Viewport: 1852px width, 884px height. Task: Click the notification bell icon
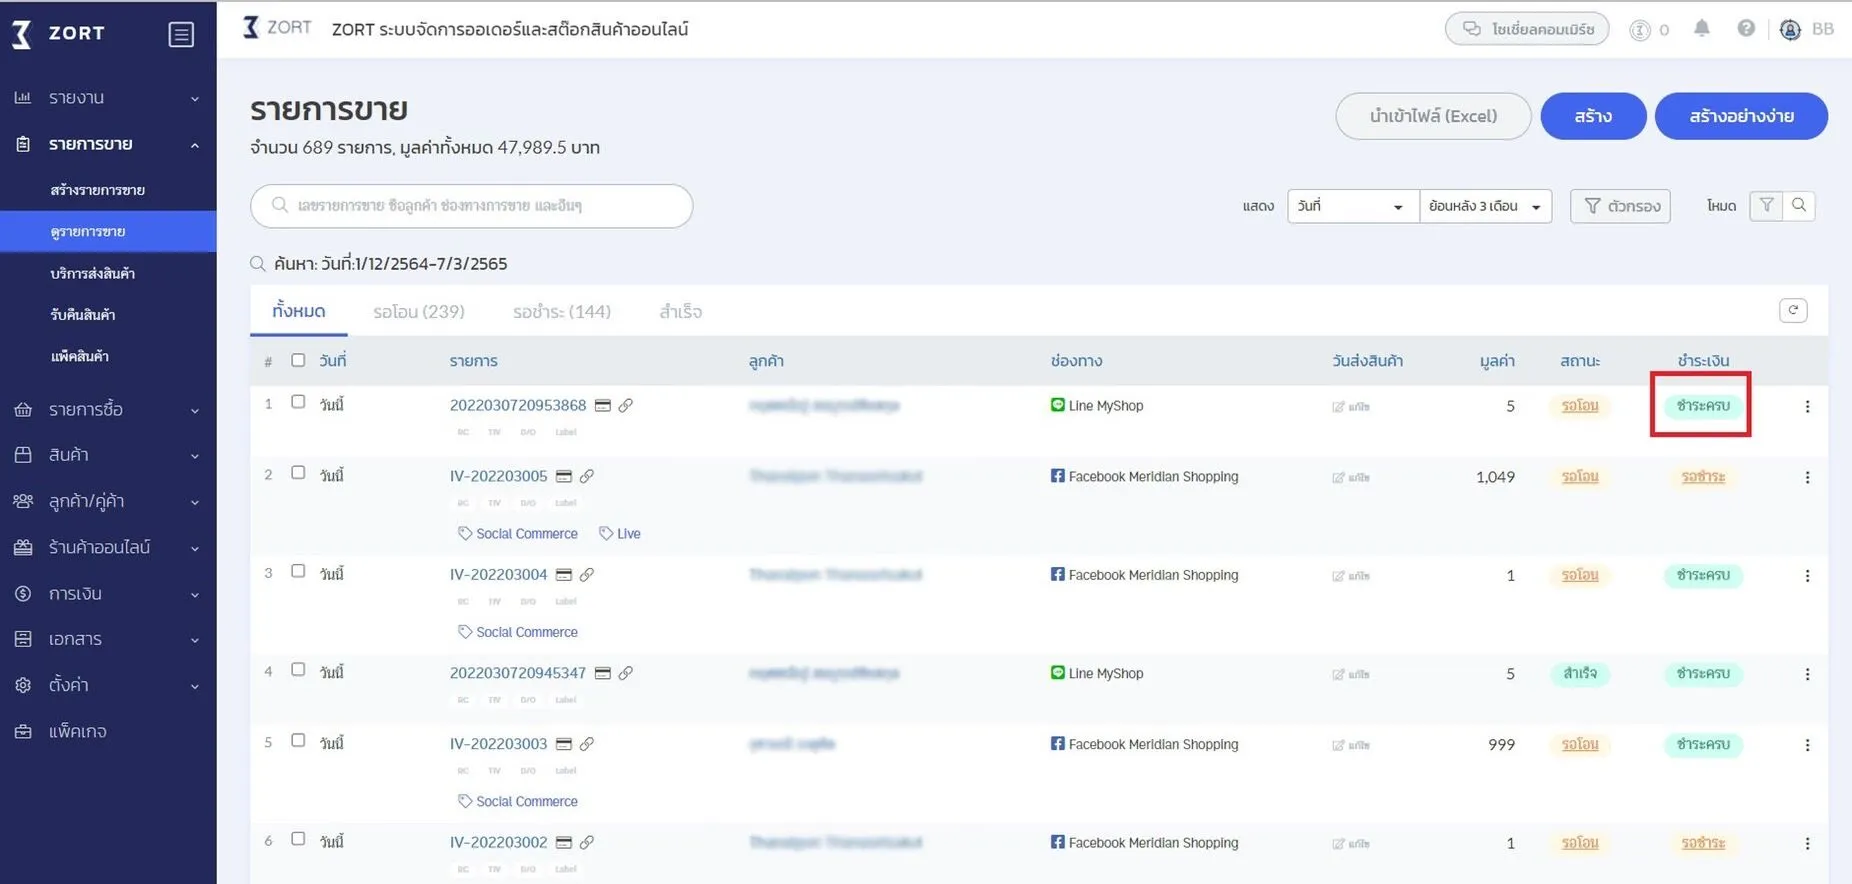tap(1701, 29)
